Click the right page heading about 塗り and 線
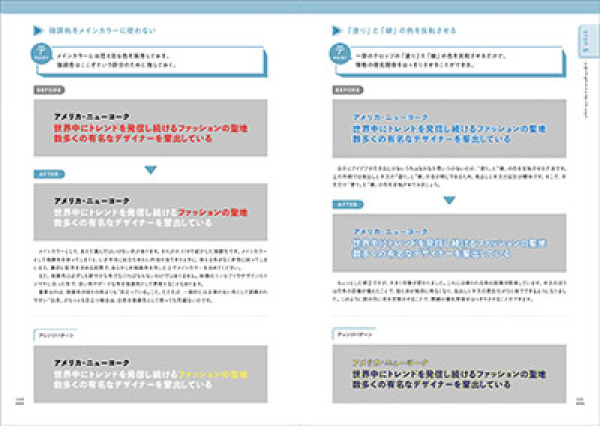The width and height of the screenshot is (600, 426). 402,31
